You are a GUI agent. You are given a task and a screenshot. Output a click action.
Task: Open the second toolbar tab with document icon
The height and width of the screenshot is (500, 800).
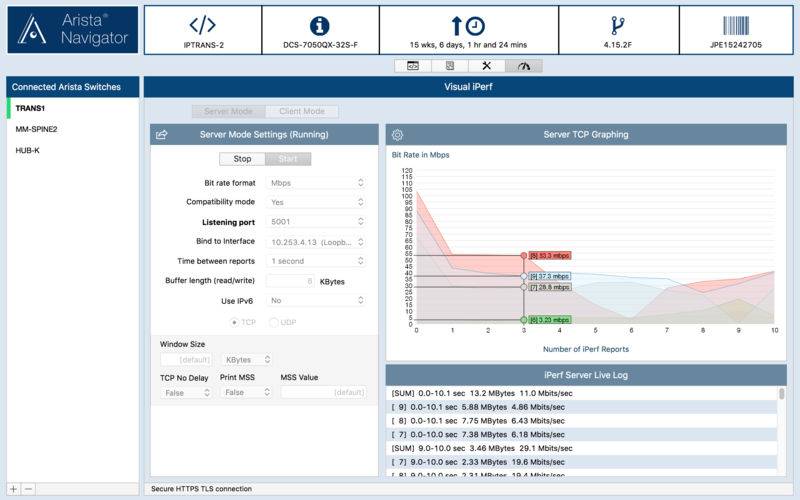(x=449, y=66)
